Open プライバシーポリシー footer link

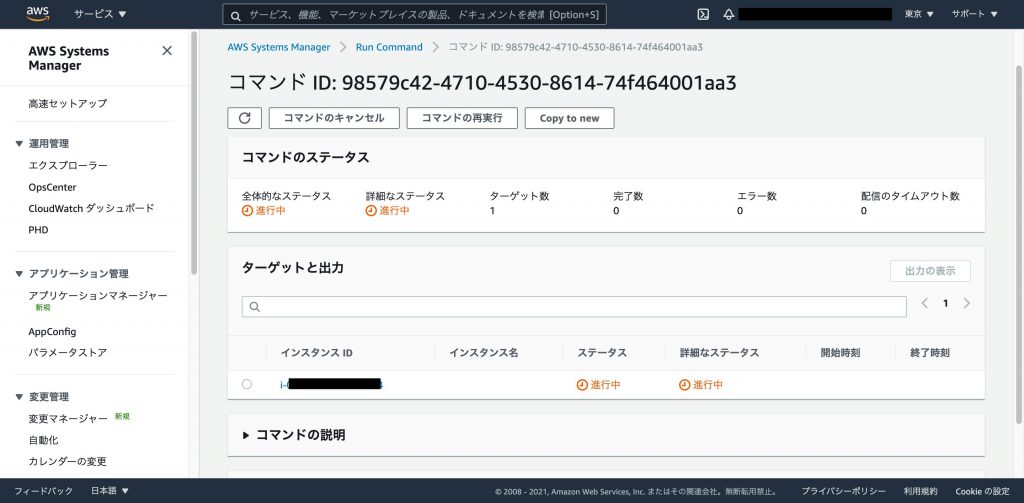pos(844,491)
